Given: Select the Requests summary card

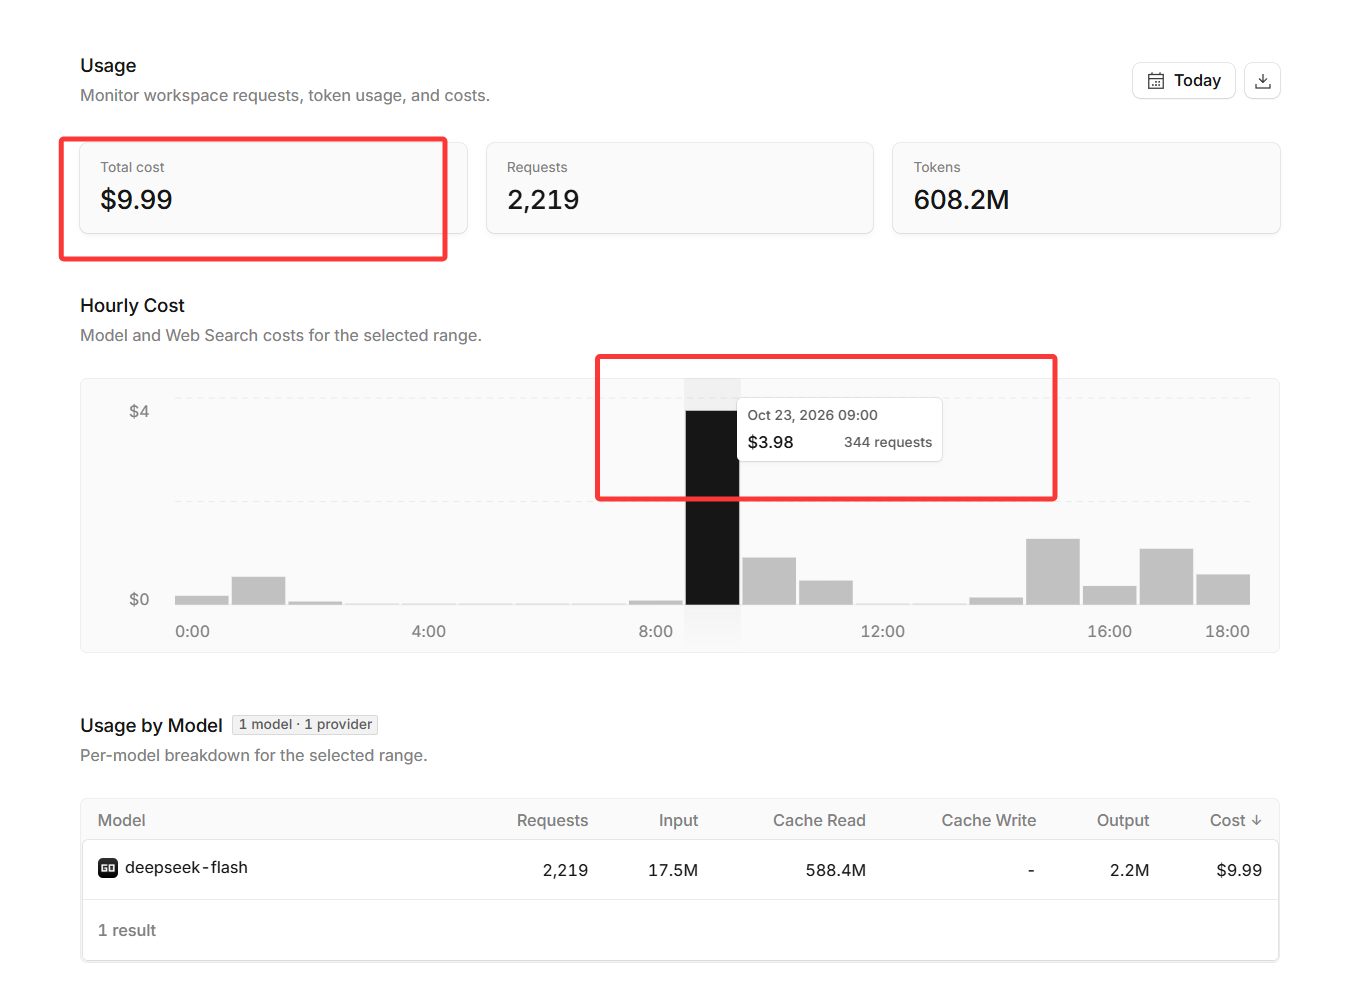Looking at the screenshot, I should [x=680, y=188].
